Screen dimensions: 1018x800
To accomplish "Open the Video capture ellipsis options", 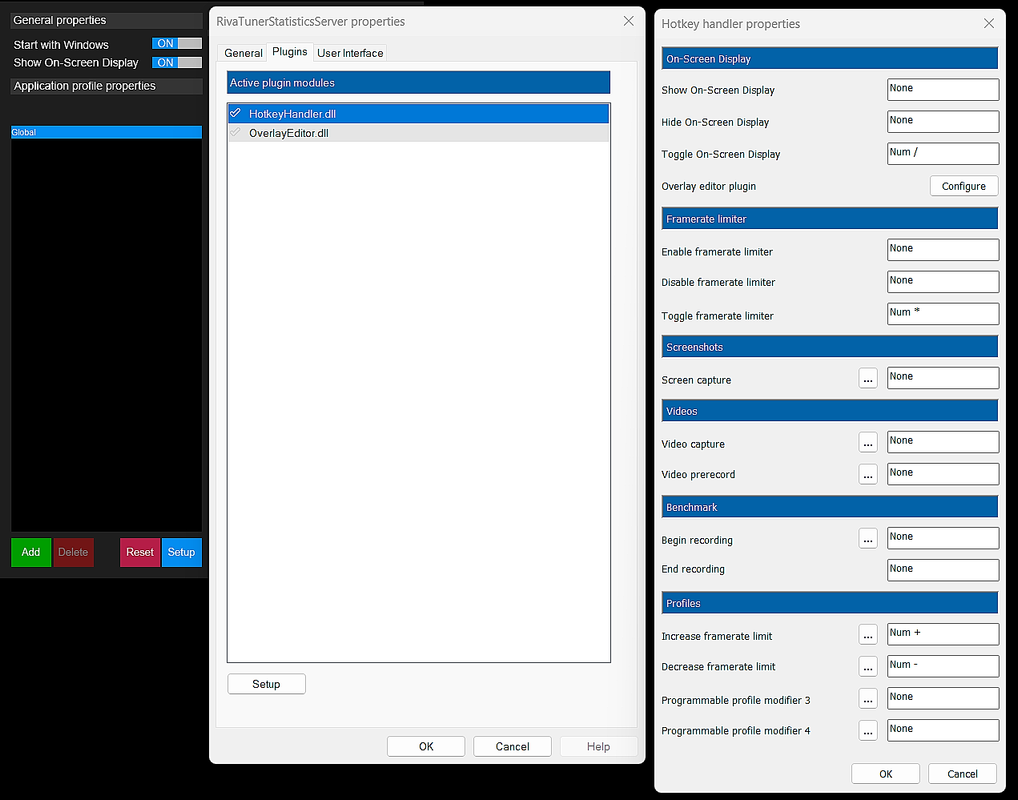I will (868, 442).
